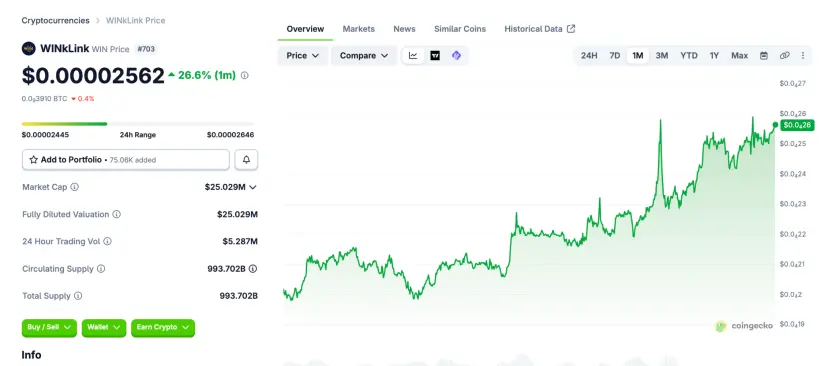The image size is (824, 366).
Task: Copy chart link icon
Action: (x=784, y=56)
